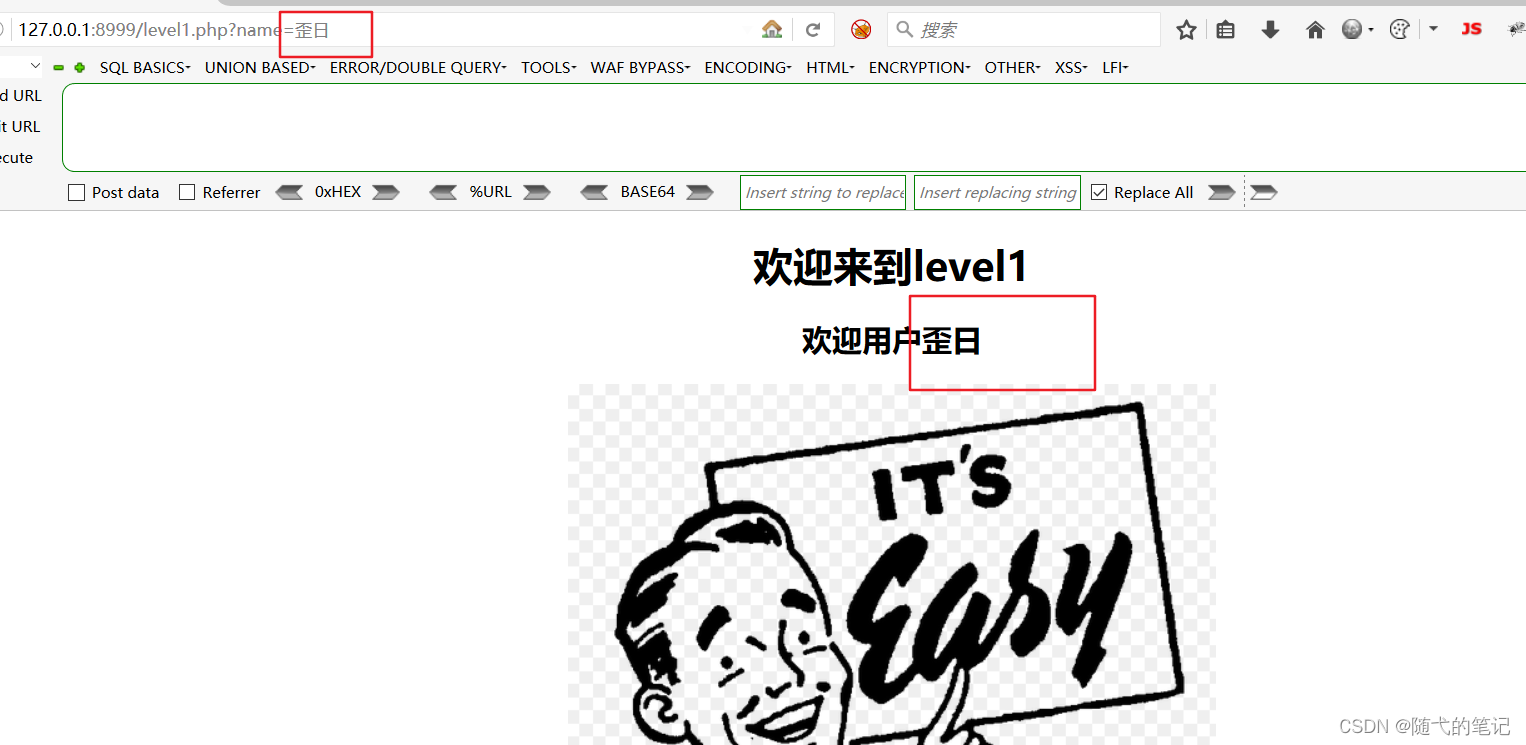Open the downloads panel arrow icon
This screenshot has height=745, width=1526.
click(1270, 30)
